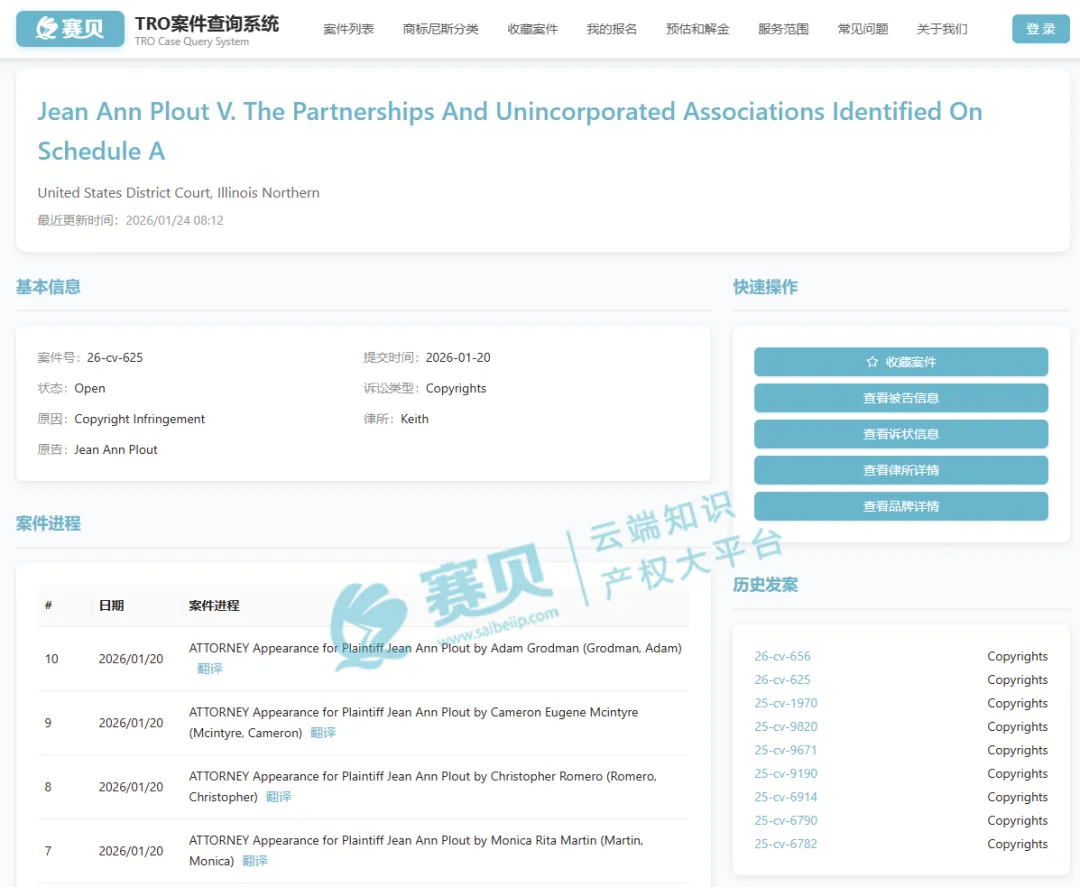
Task: Click the 登录 button
Action: pyautogui.click(x=1040, y=29)
